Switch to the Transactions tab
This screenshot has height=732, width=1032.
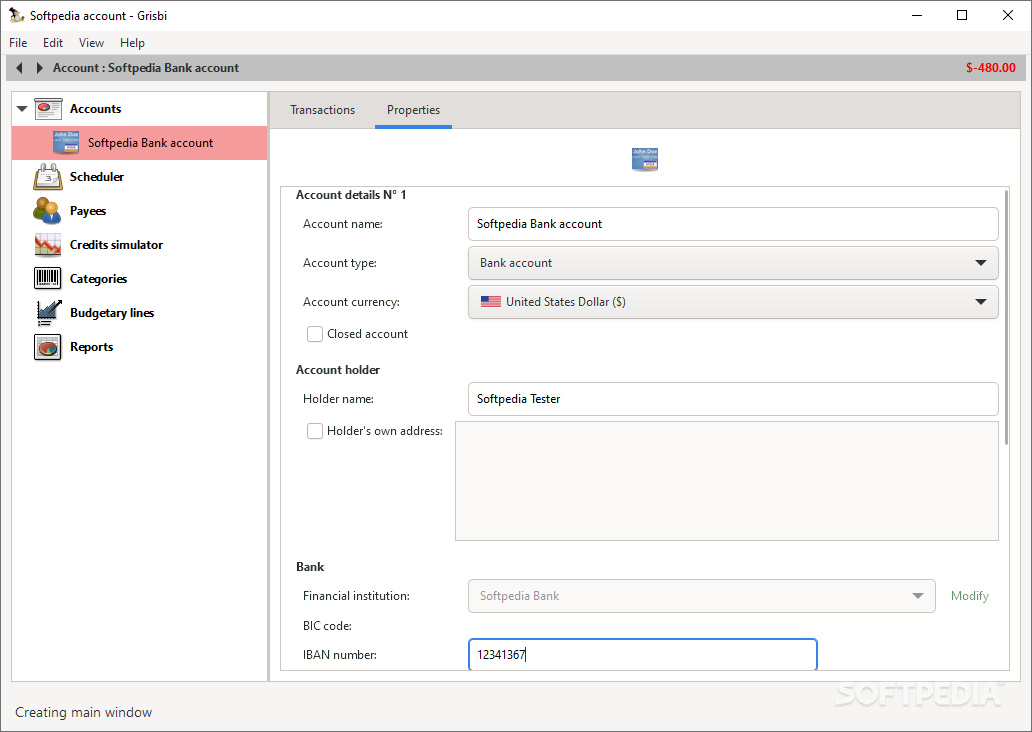pyautogui.click(x=322, y=110)
